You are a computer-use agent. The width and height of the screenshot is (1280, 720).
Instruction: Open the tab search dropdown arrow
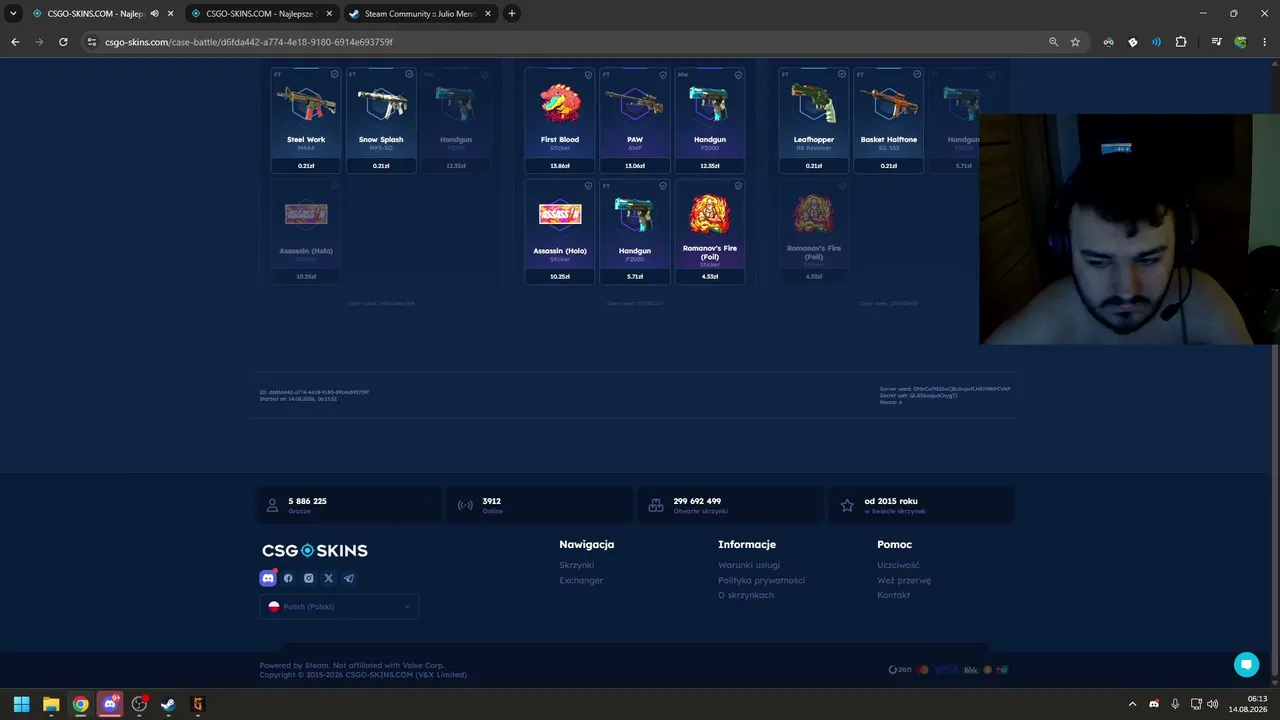tap(13, 14)
